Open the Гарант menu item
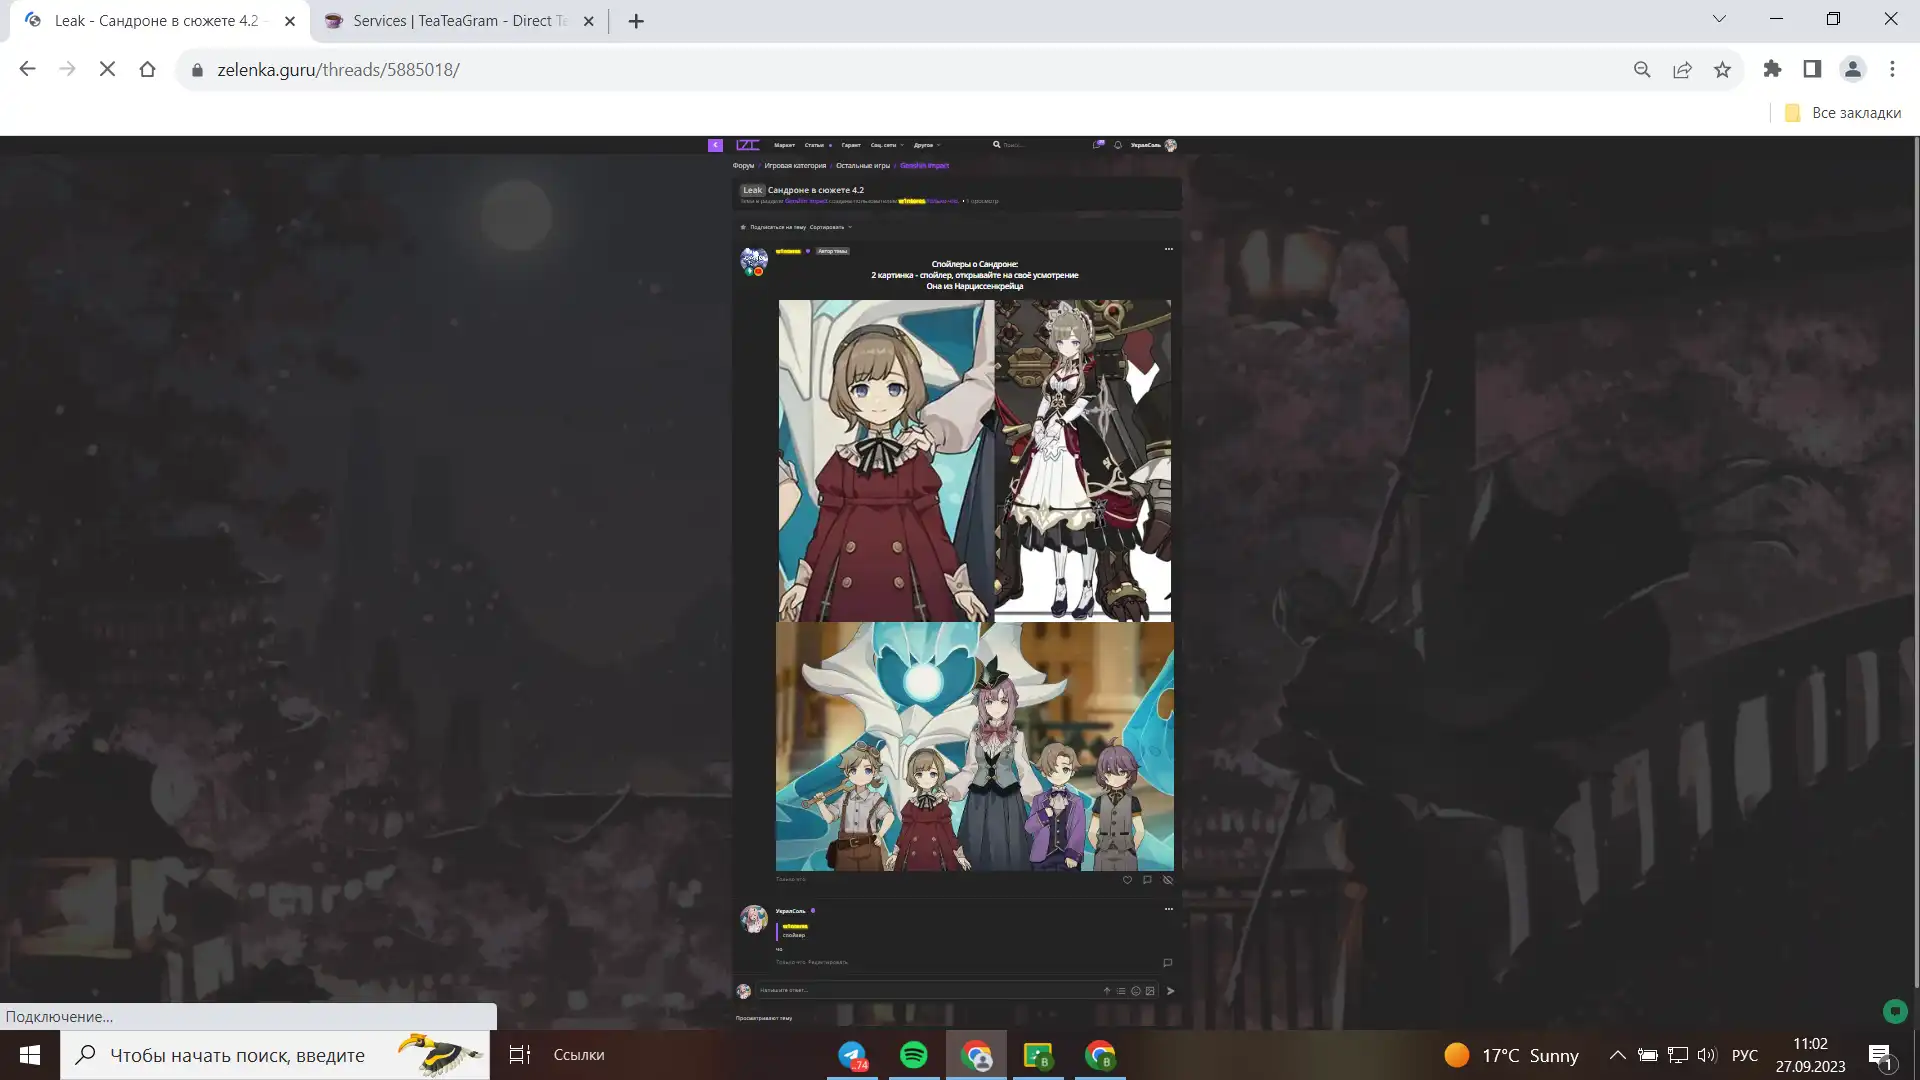Viewport: 1920px width, 1080px height. pos(851,145)
